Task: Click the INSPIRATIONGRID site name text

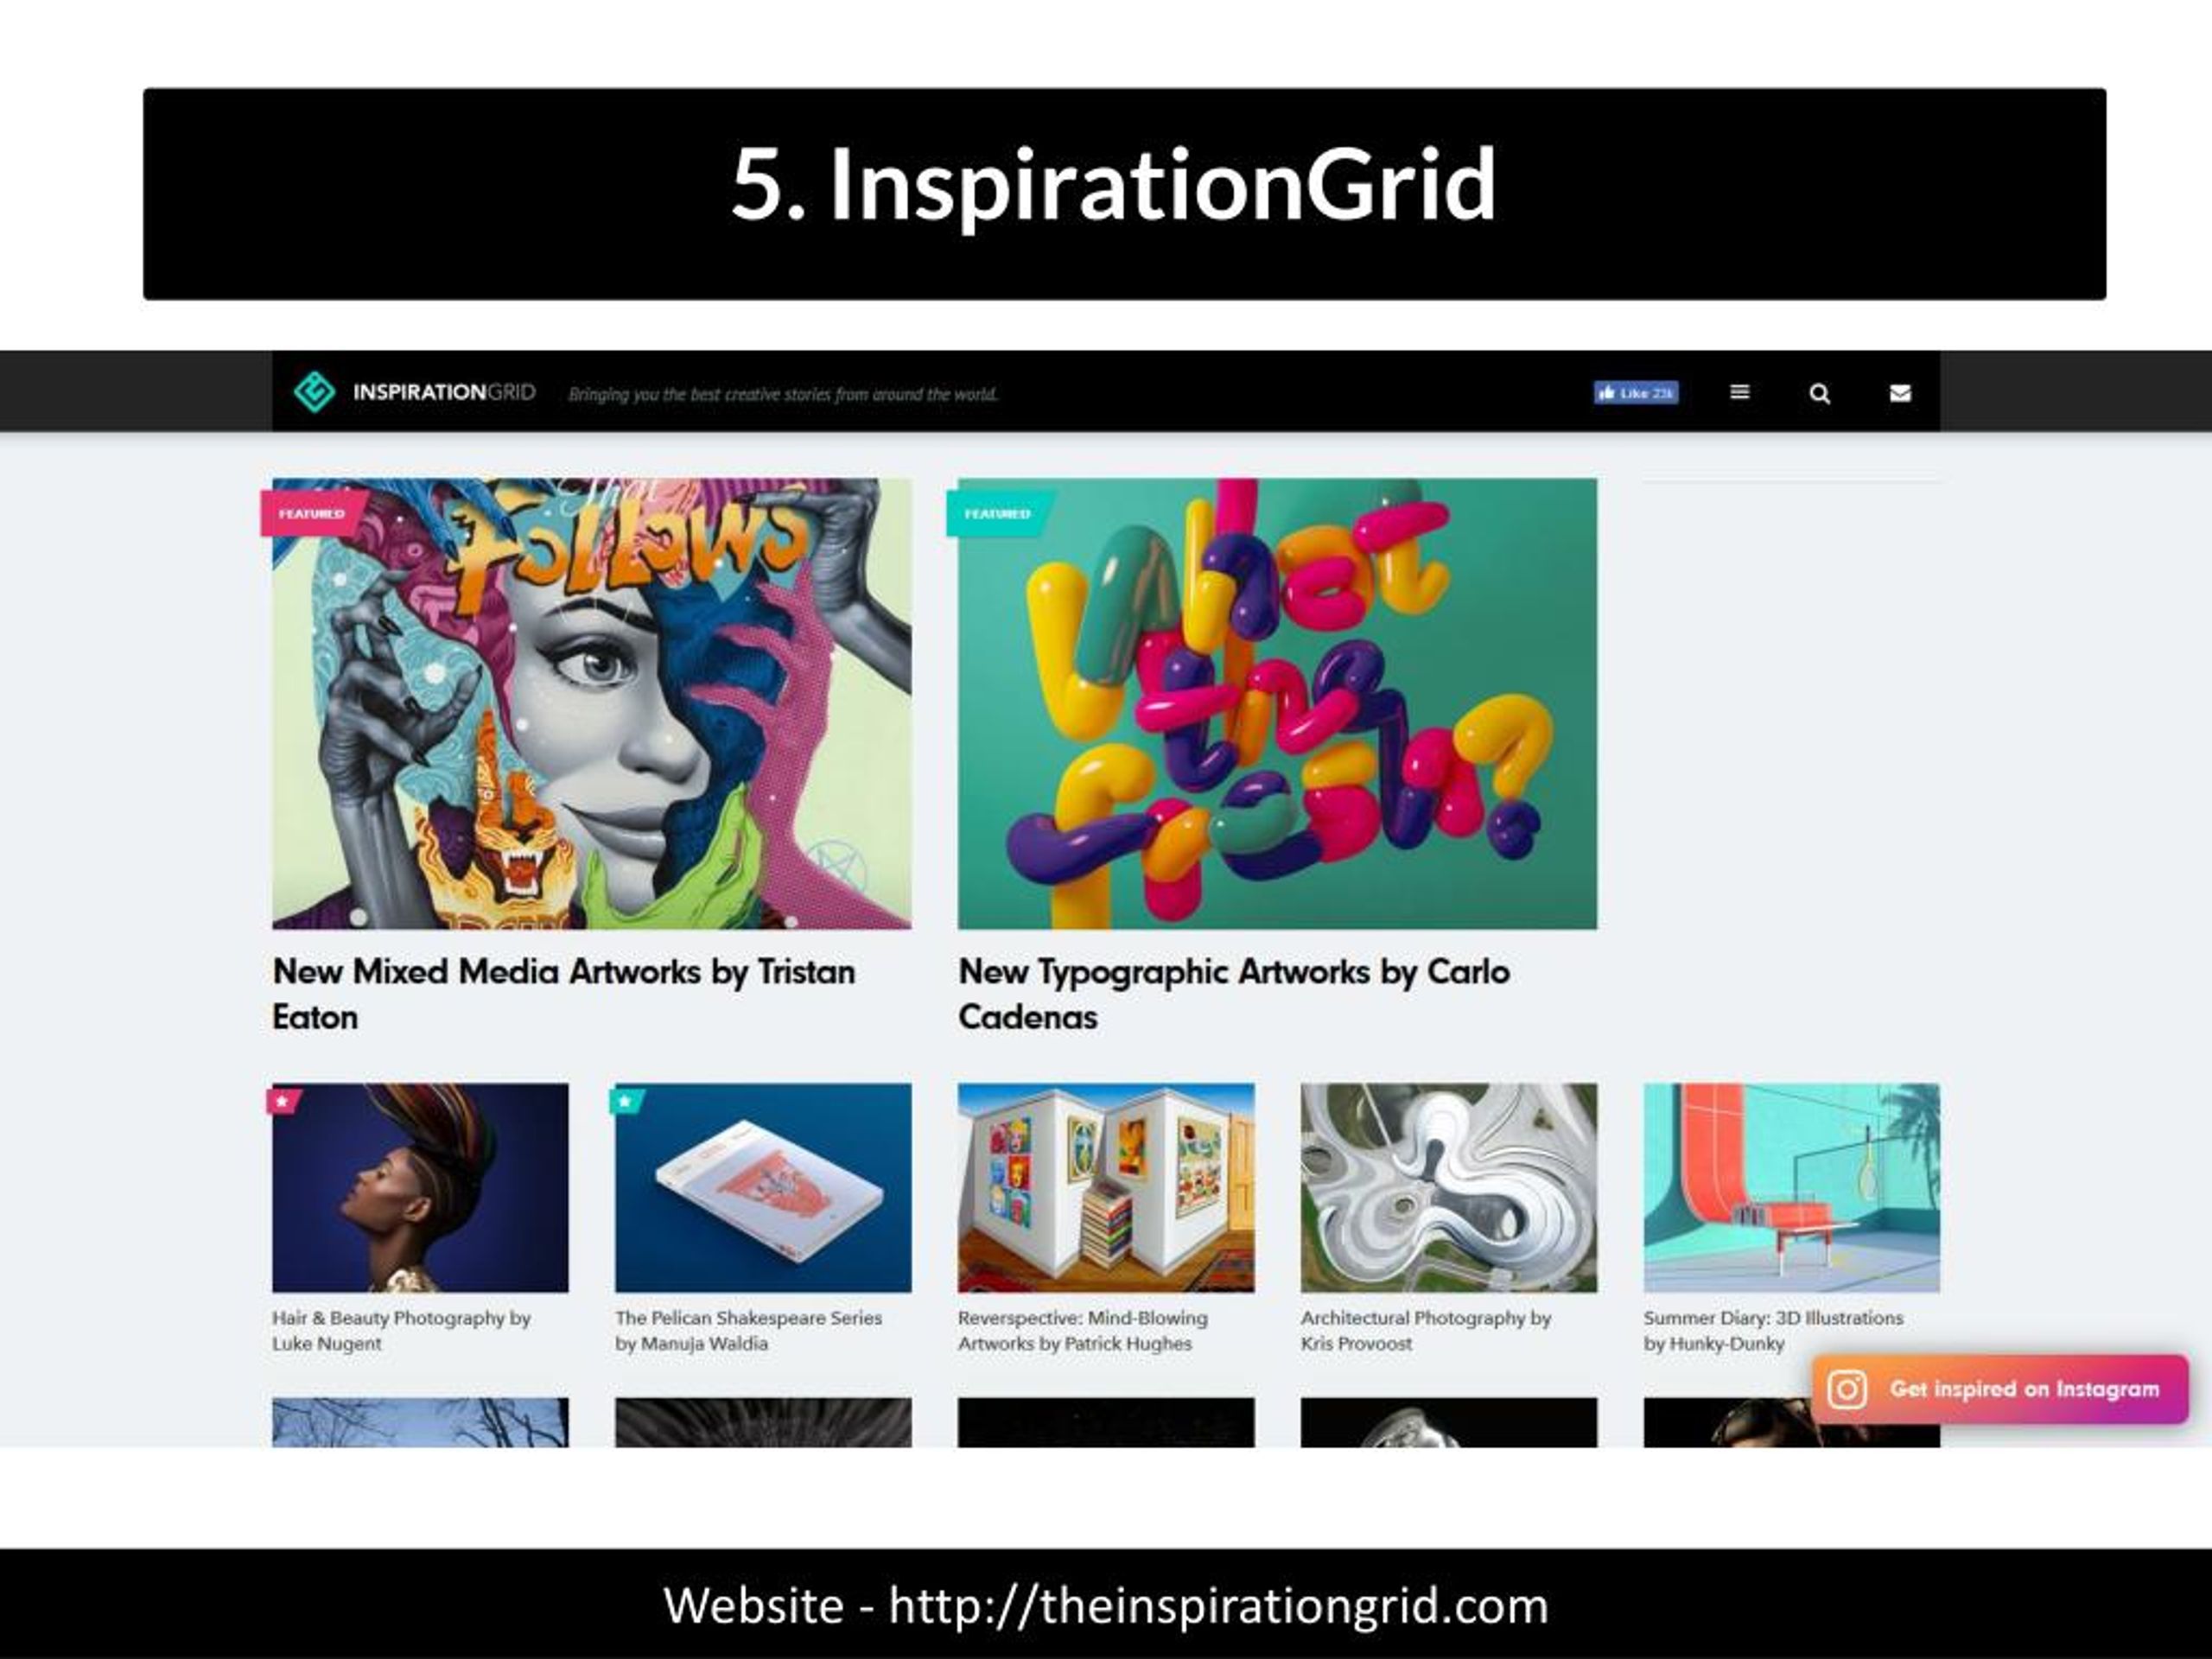Action: pyautogui.click(x=444, y=392)
